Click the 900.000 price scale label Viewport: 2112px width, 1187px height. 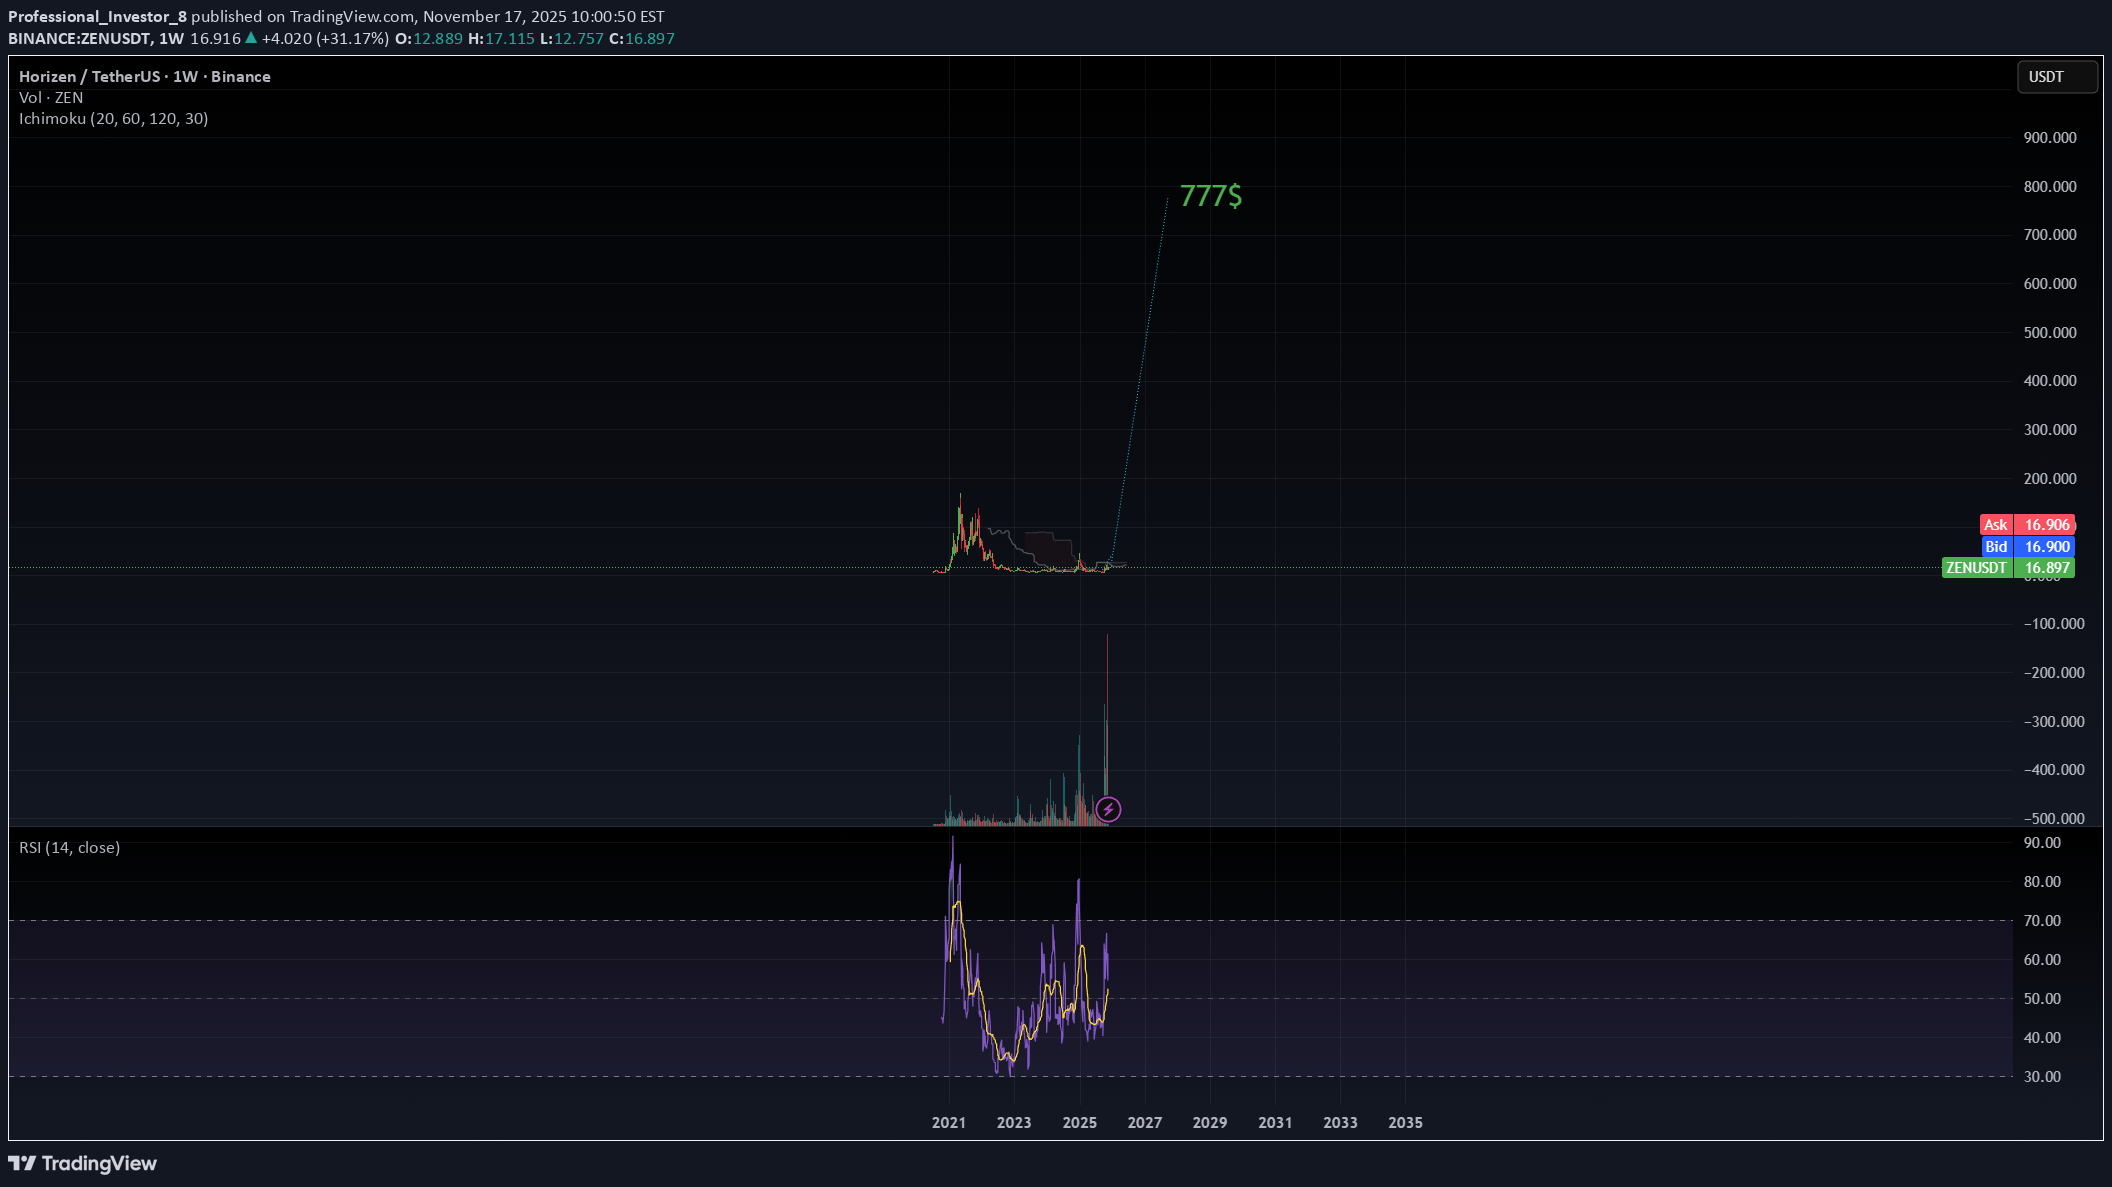(2049, 138)
